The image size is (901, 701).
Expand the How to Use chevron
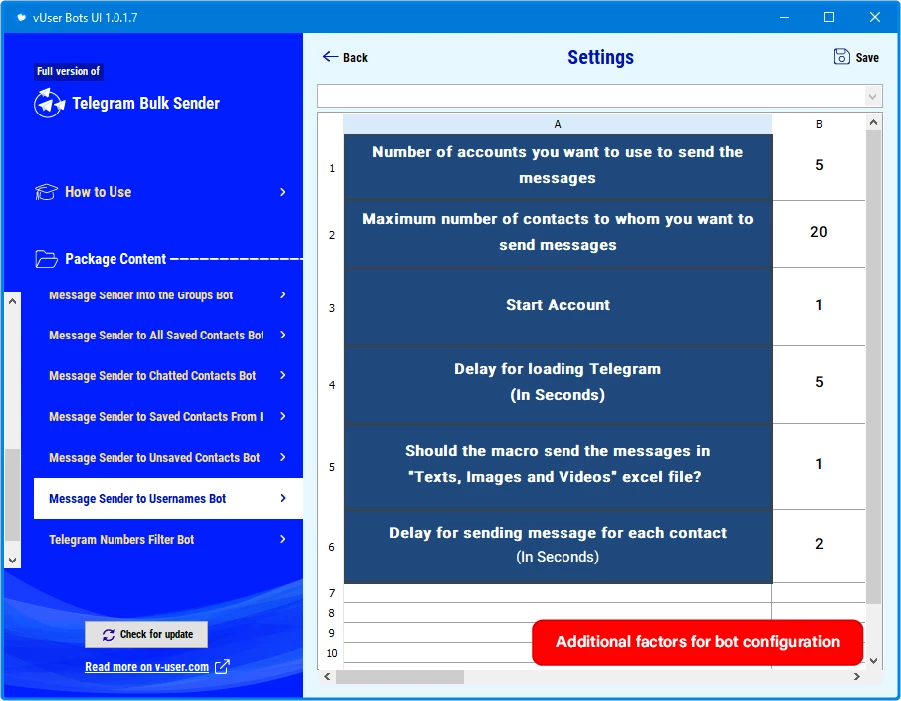282,192
